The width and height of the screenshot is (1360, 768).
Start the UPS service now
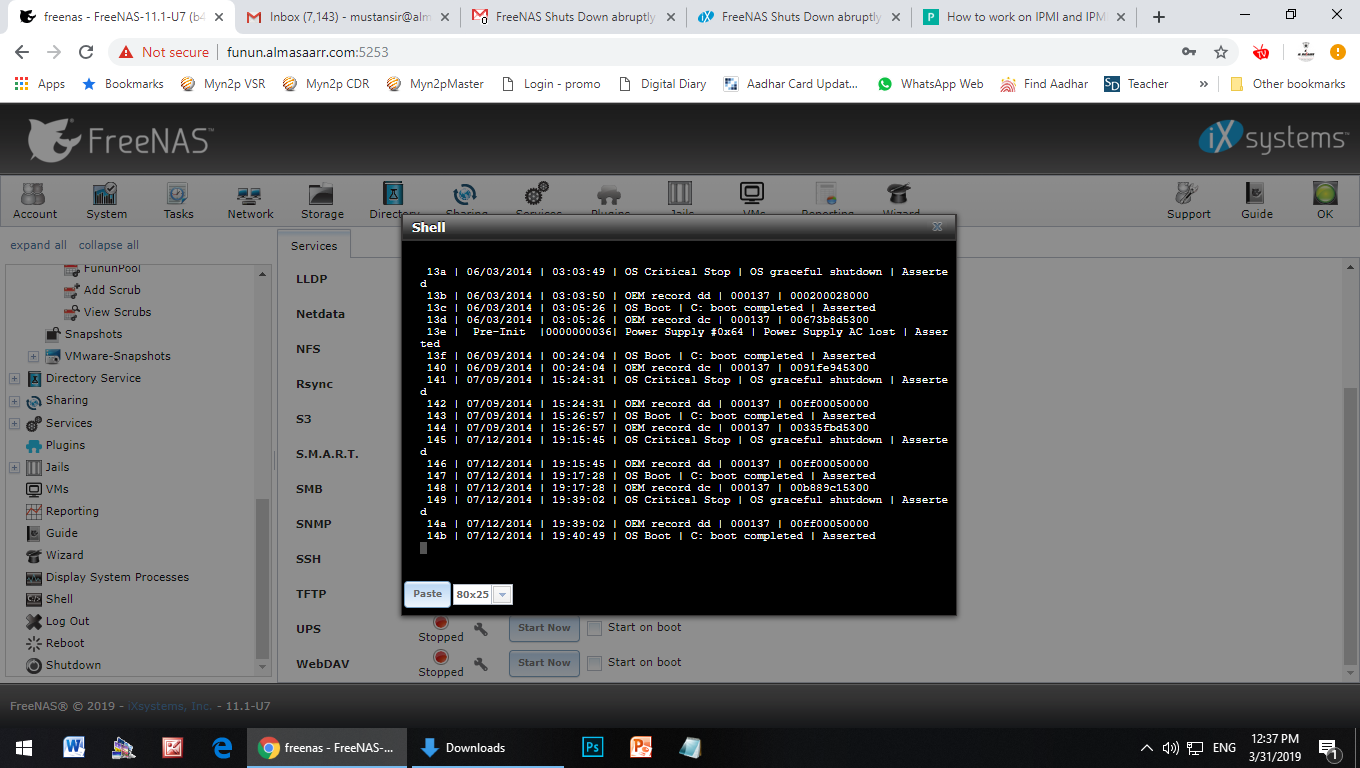click(x=544, y=628)
